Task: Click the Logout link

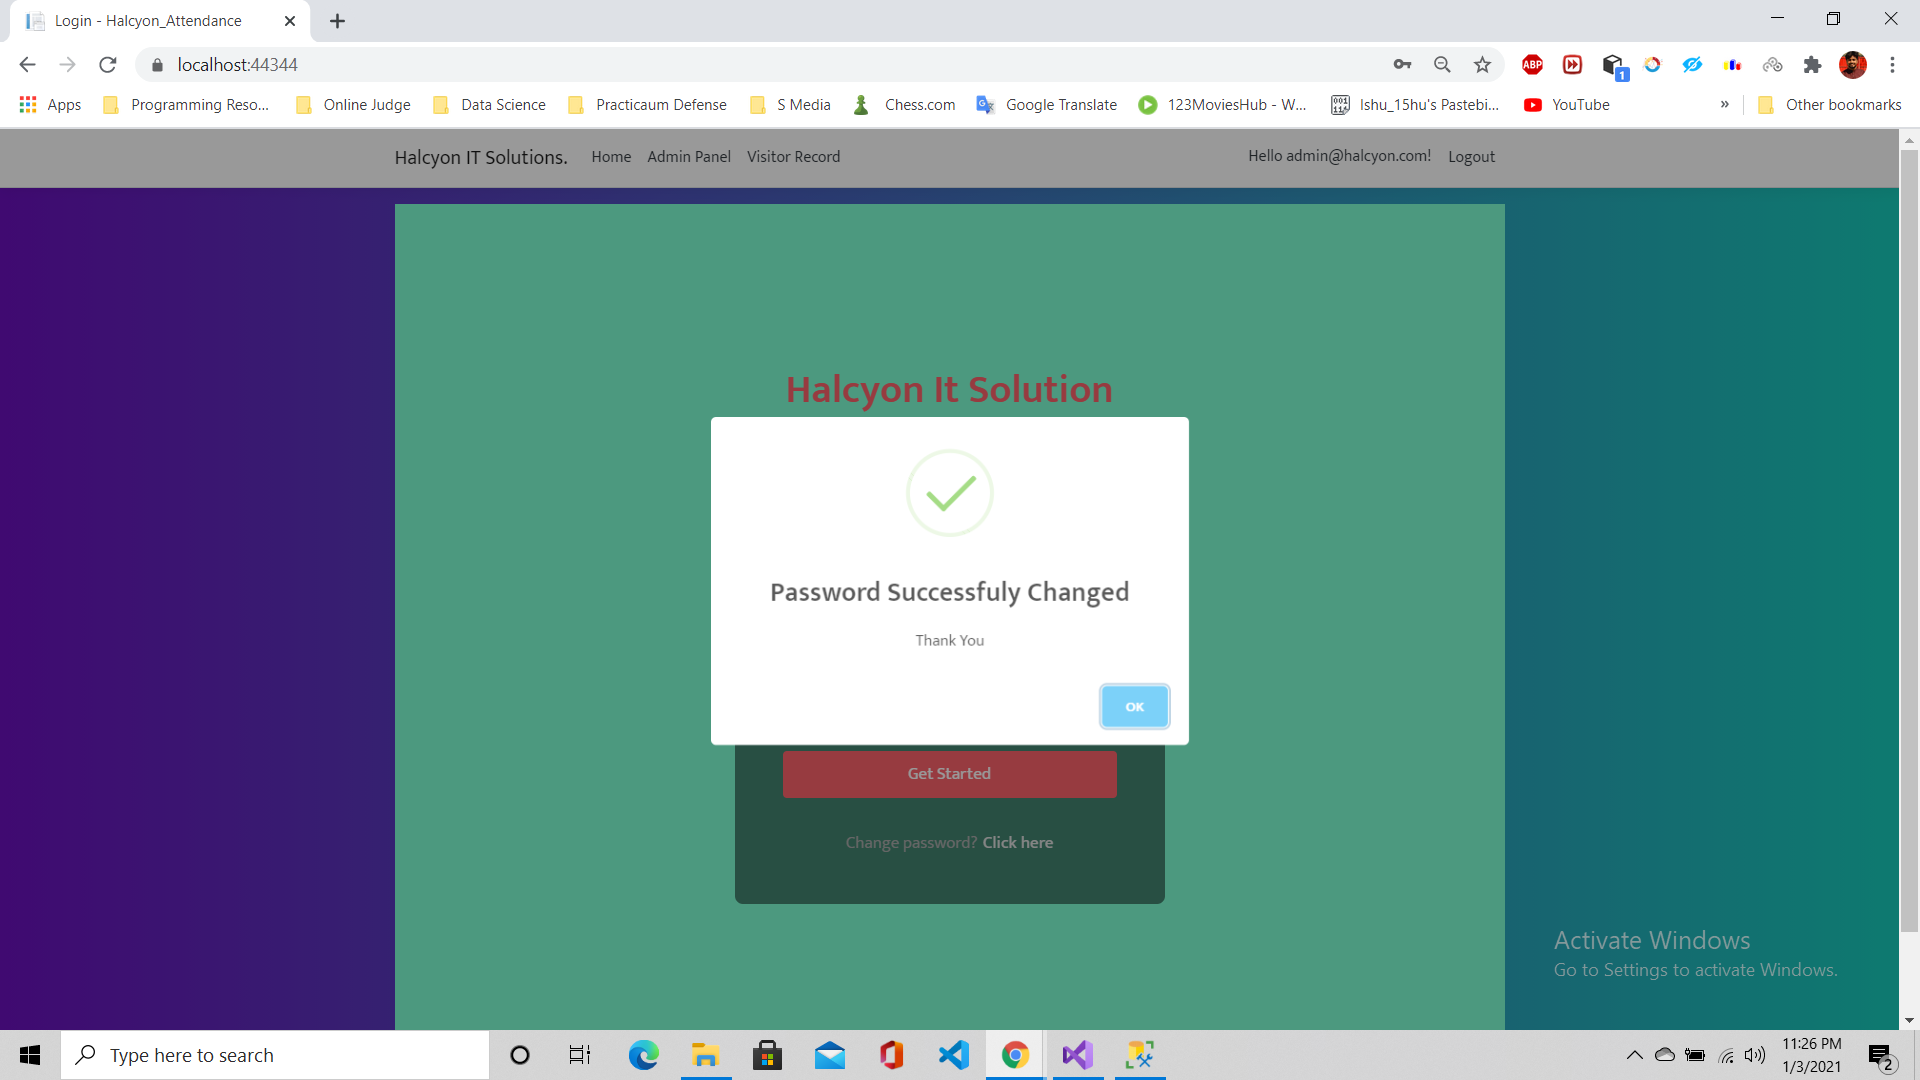Action: point(1471,157)
